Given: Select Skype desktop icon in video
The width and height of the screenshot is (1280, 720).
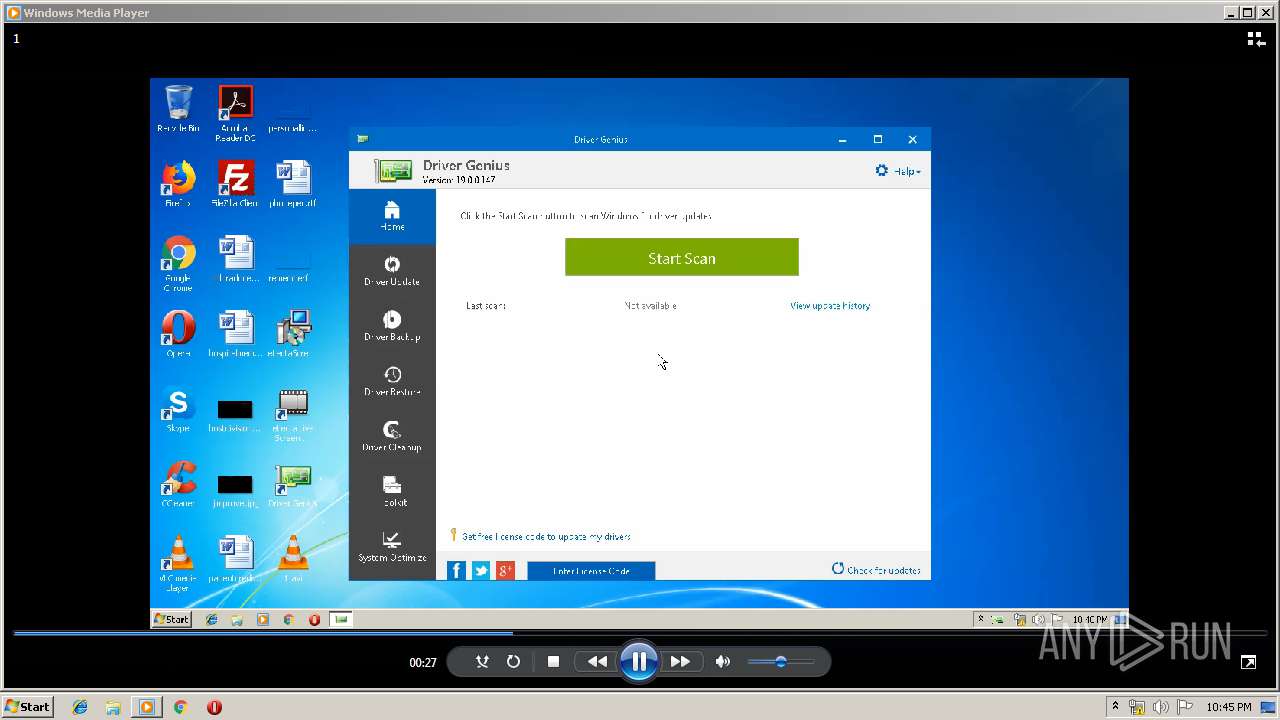Looking at the screenshot, I should click(178, 409).
